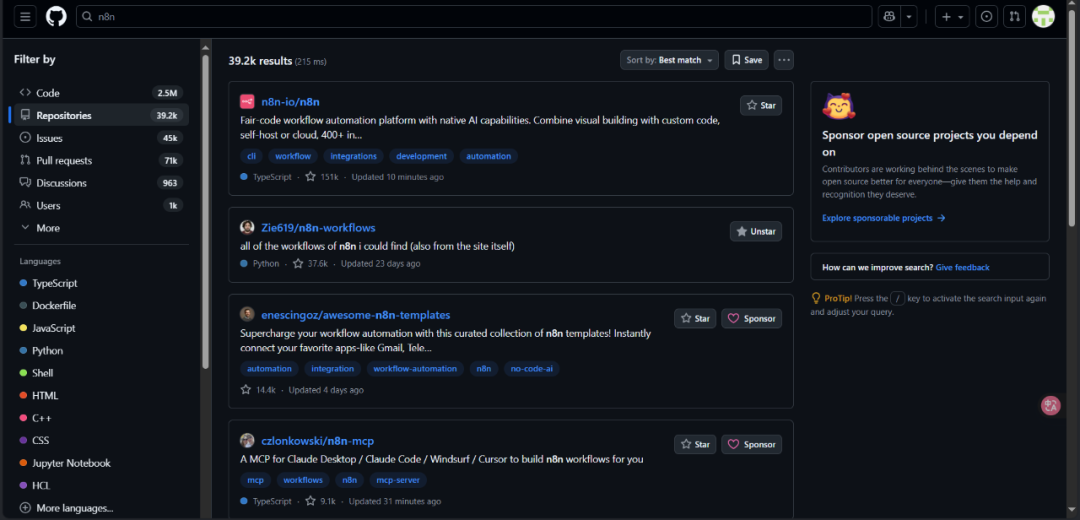Open the user avatar menu
Image resolution: width=1080 pixels, height=520 pixels.
coord(1043,17)
